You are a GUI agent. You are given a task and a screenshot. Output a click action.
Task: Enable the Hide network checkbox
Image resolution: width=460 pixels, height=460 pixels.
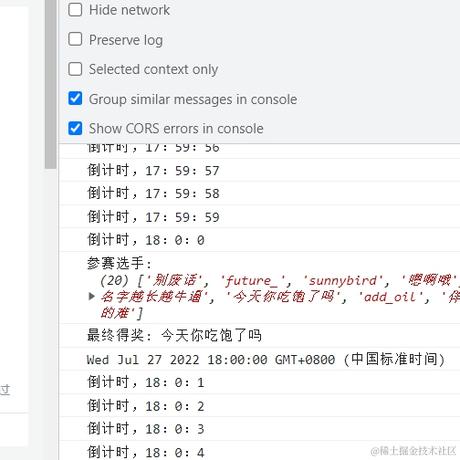pos(75,10)
